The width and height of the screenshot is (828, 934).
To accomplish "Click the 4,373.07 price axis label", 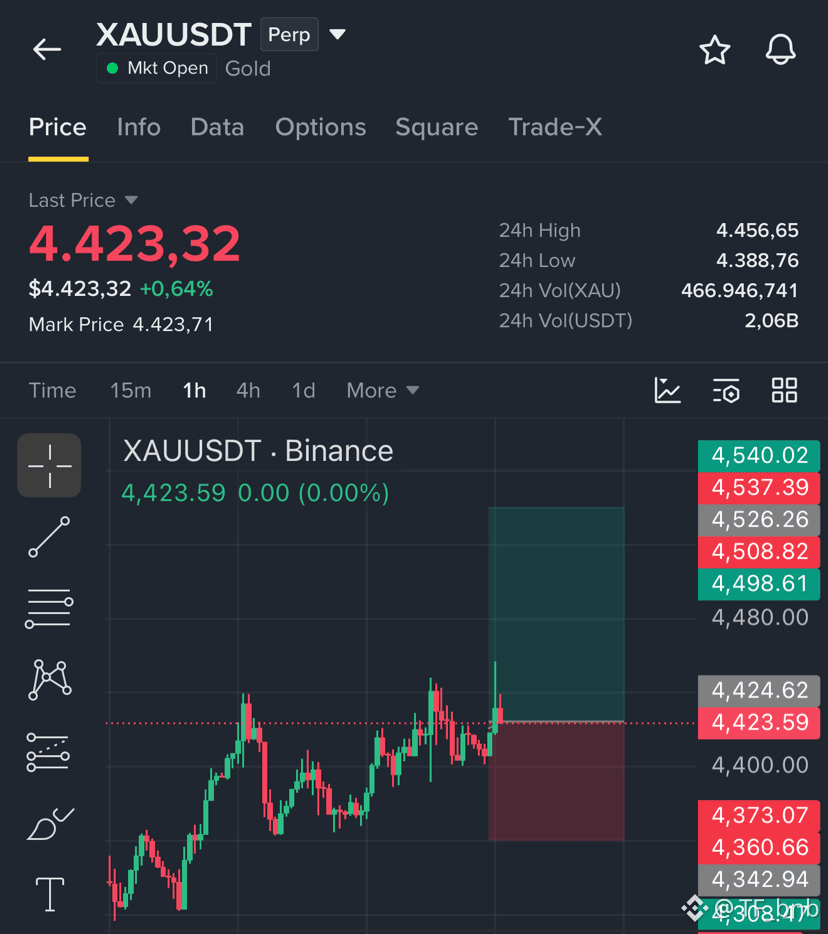I will point(759,815).
